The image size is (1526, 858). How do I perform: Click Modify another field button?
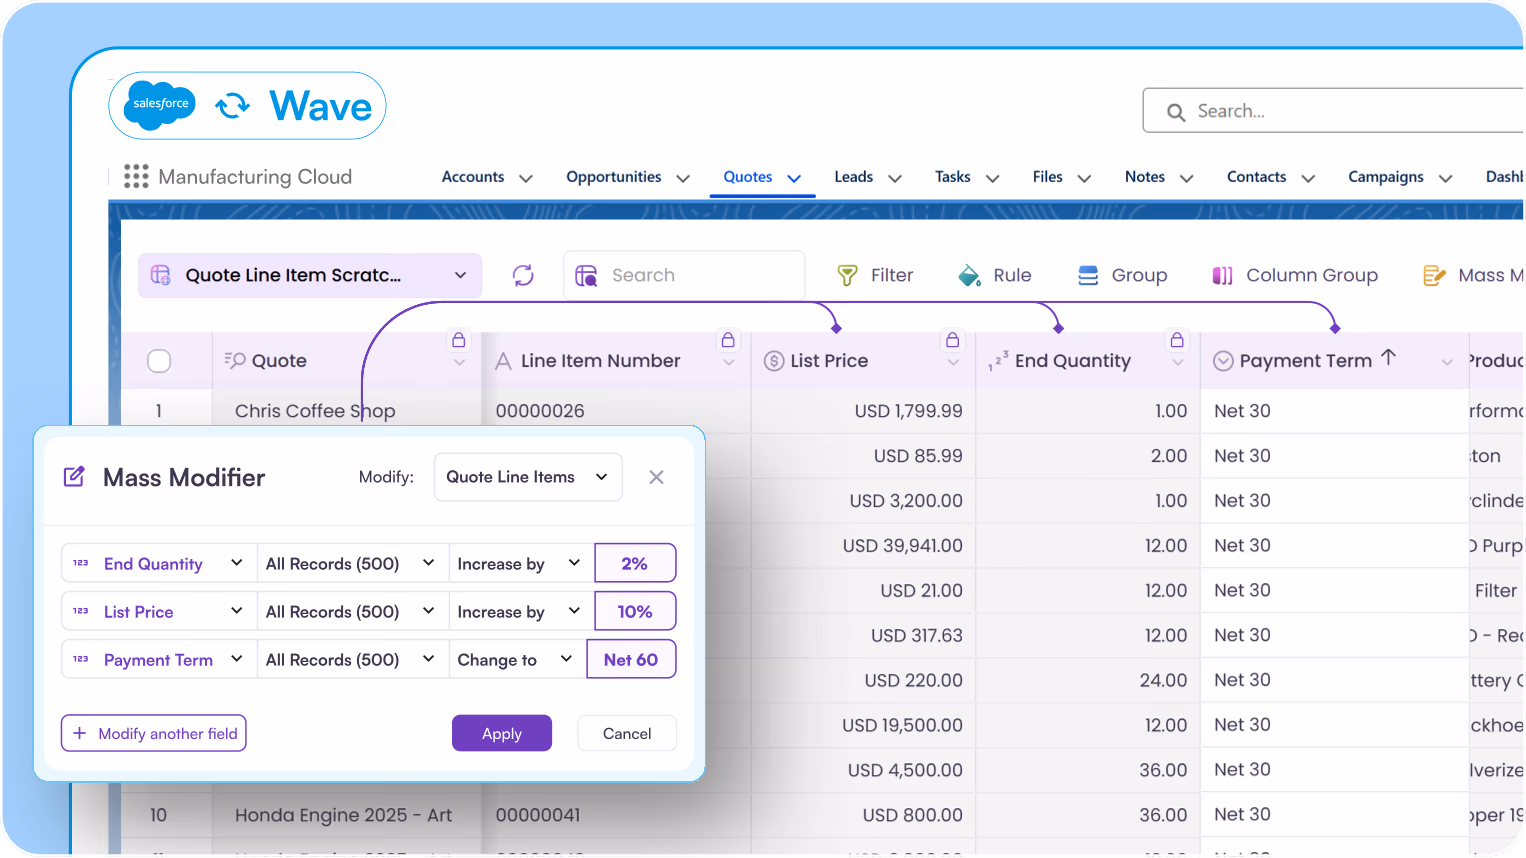tap(154, 733)
